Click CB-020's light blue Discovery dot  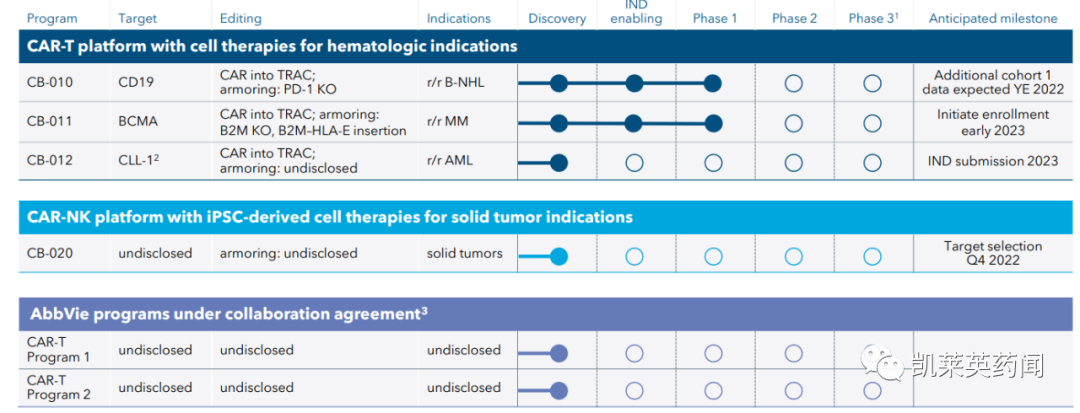559,257
